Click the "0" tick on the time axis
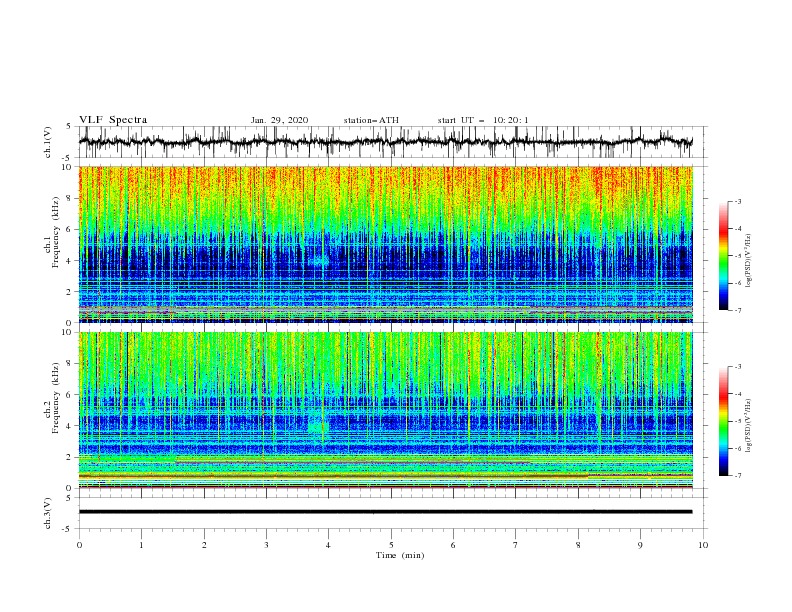This screenshot has height=612, width=792. click(79, 545)
